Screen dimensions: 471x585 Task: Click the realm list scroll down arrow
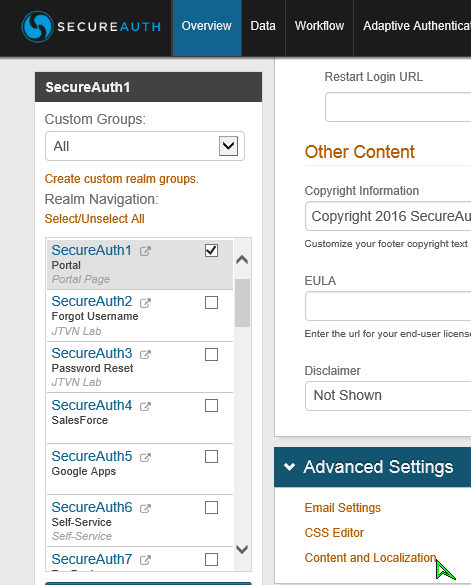(242, 549)
